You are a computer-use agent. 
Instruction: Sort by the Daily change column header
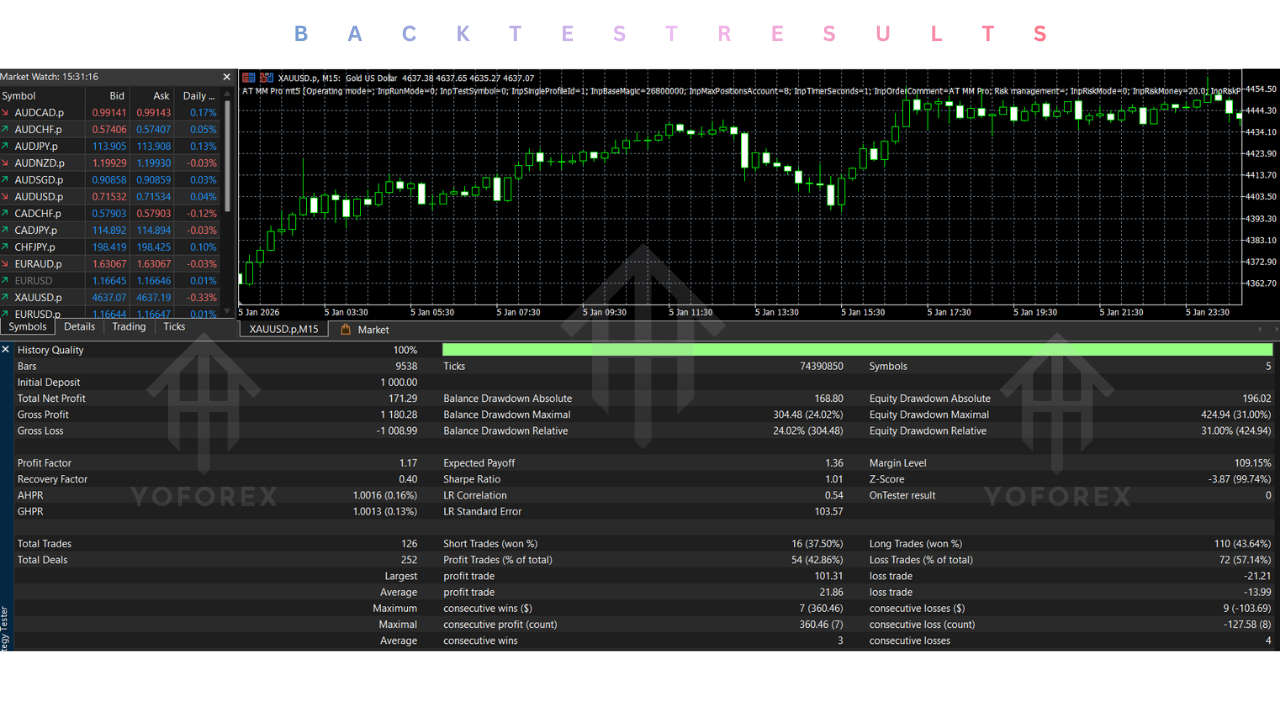pyautogui.click(x=200, y=96)
